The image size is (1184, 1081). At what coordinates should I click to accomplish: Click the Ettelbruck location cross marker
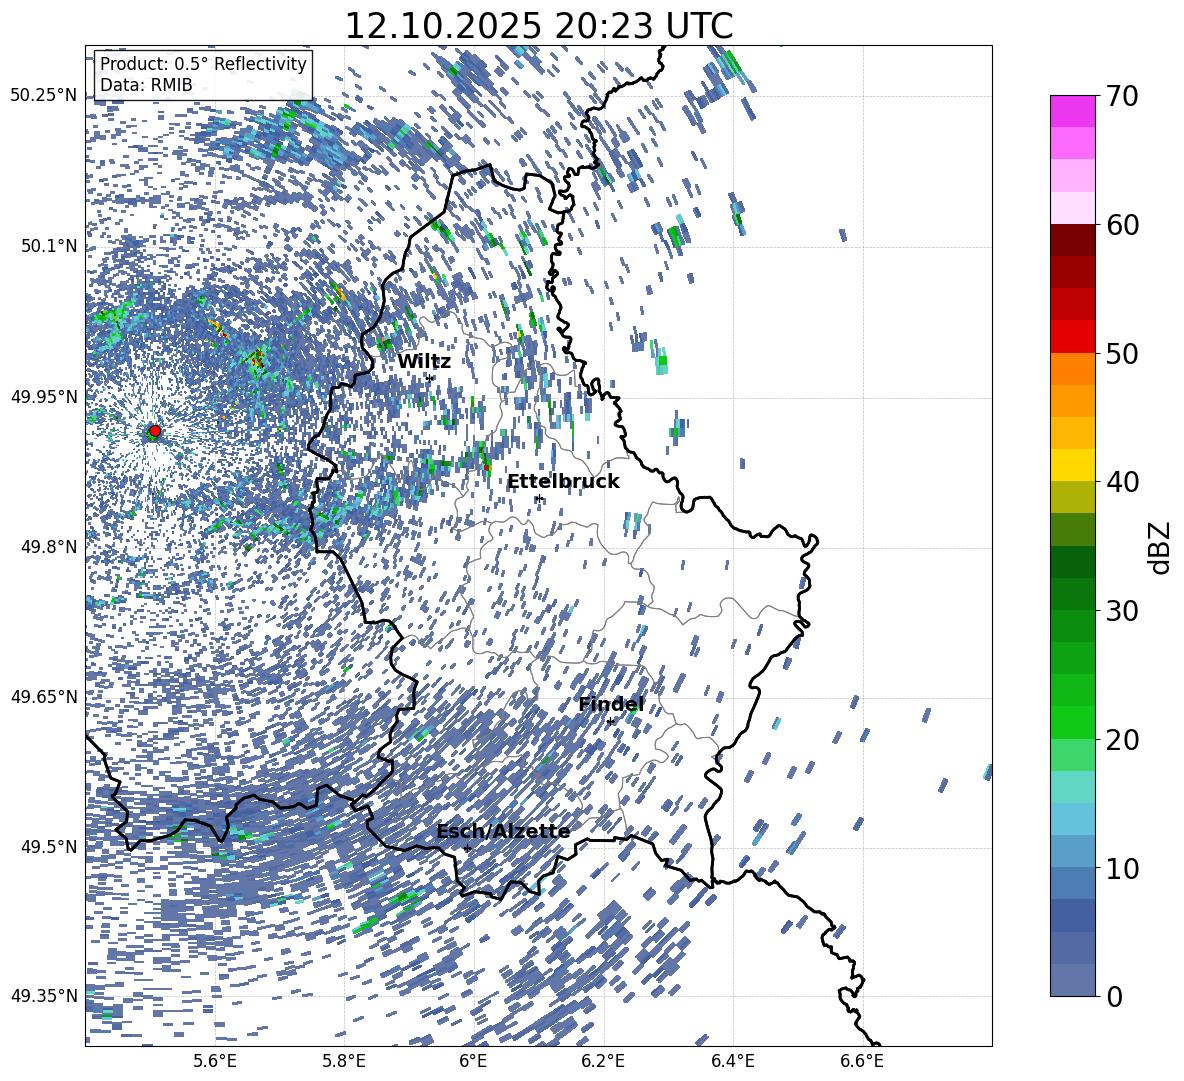[538, 498]
